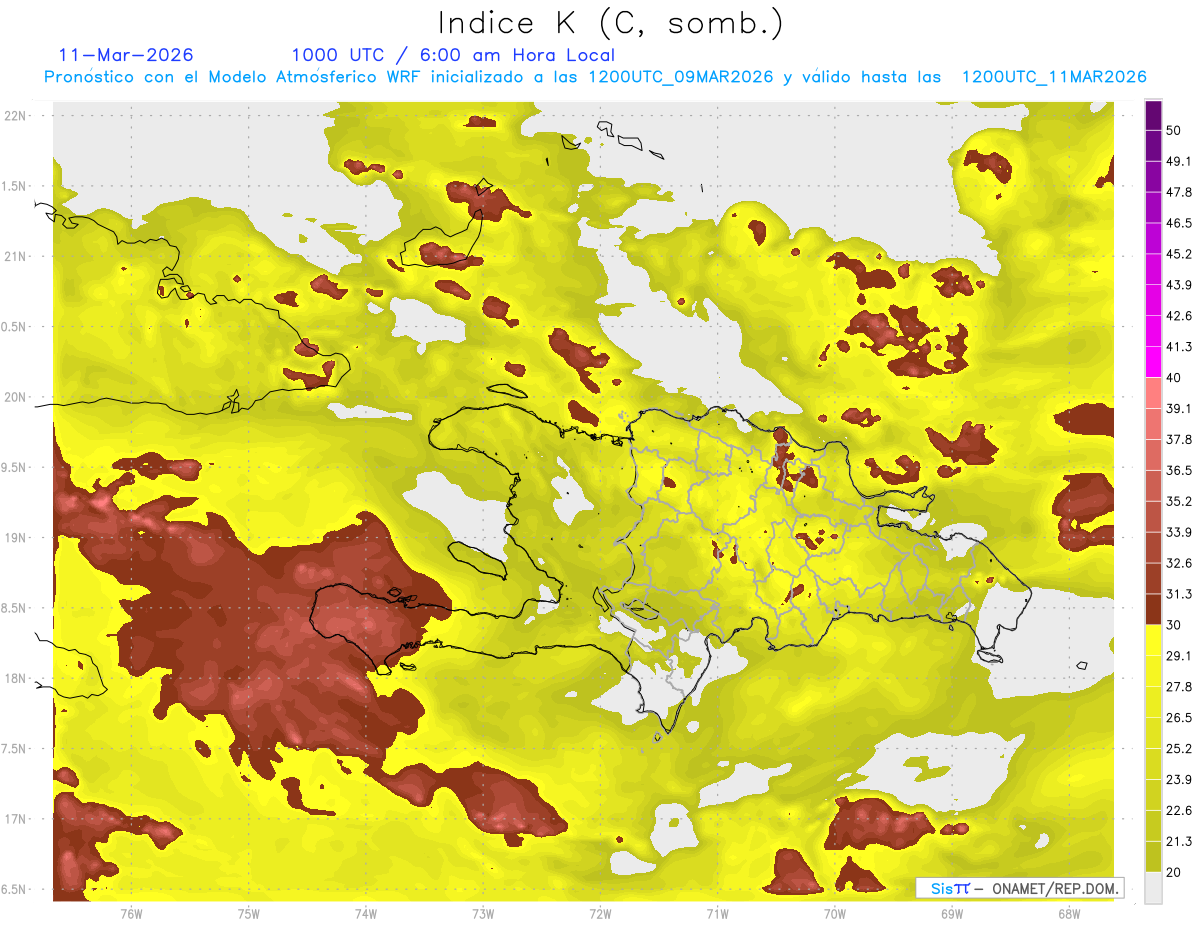Click the gray swatch below colorbar value 20

pos(1154,888)
